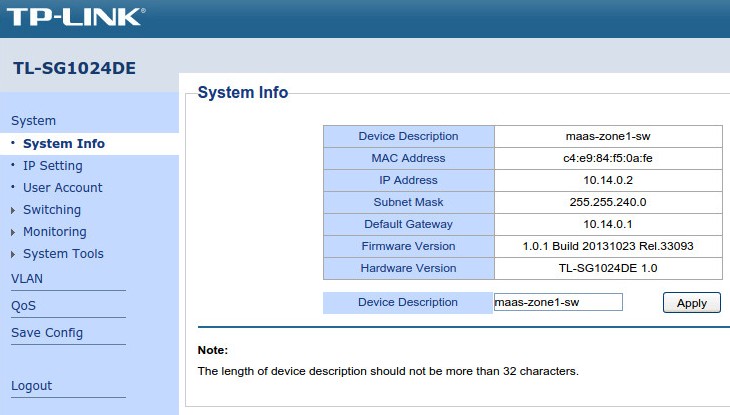This screenshot has width=730, height=415.
Task: Click the System Info heading
Action: [243, 92]
